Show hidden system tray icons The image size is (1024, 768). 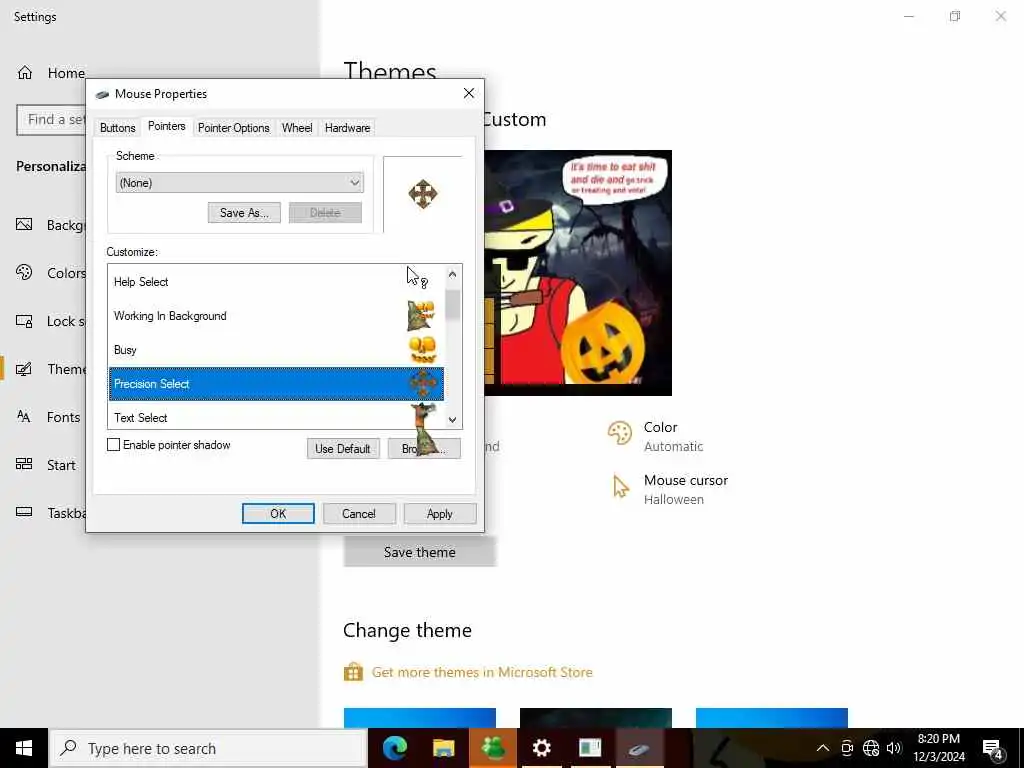click(x=823, y=748)
